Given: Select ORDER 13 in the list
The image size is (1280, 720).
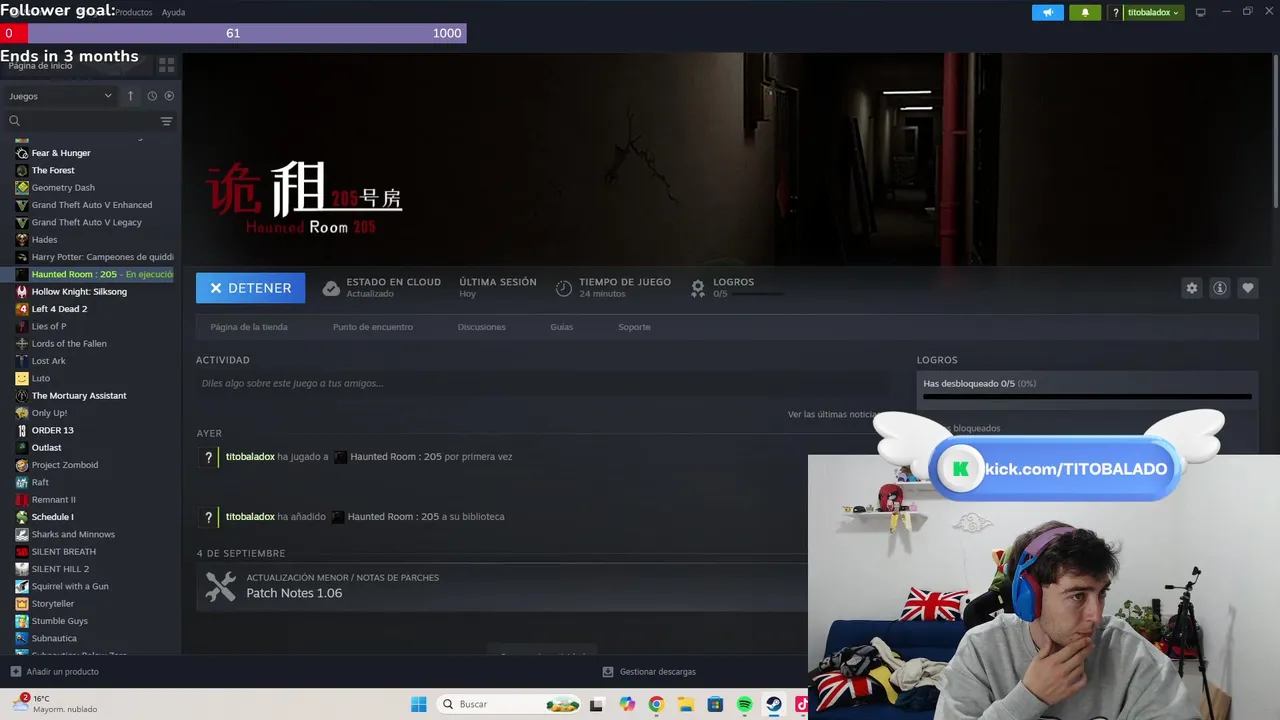Looking at the screenshot, I should (52, 430).
